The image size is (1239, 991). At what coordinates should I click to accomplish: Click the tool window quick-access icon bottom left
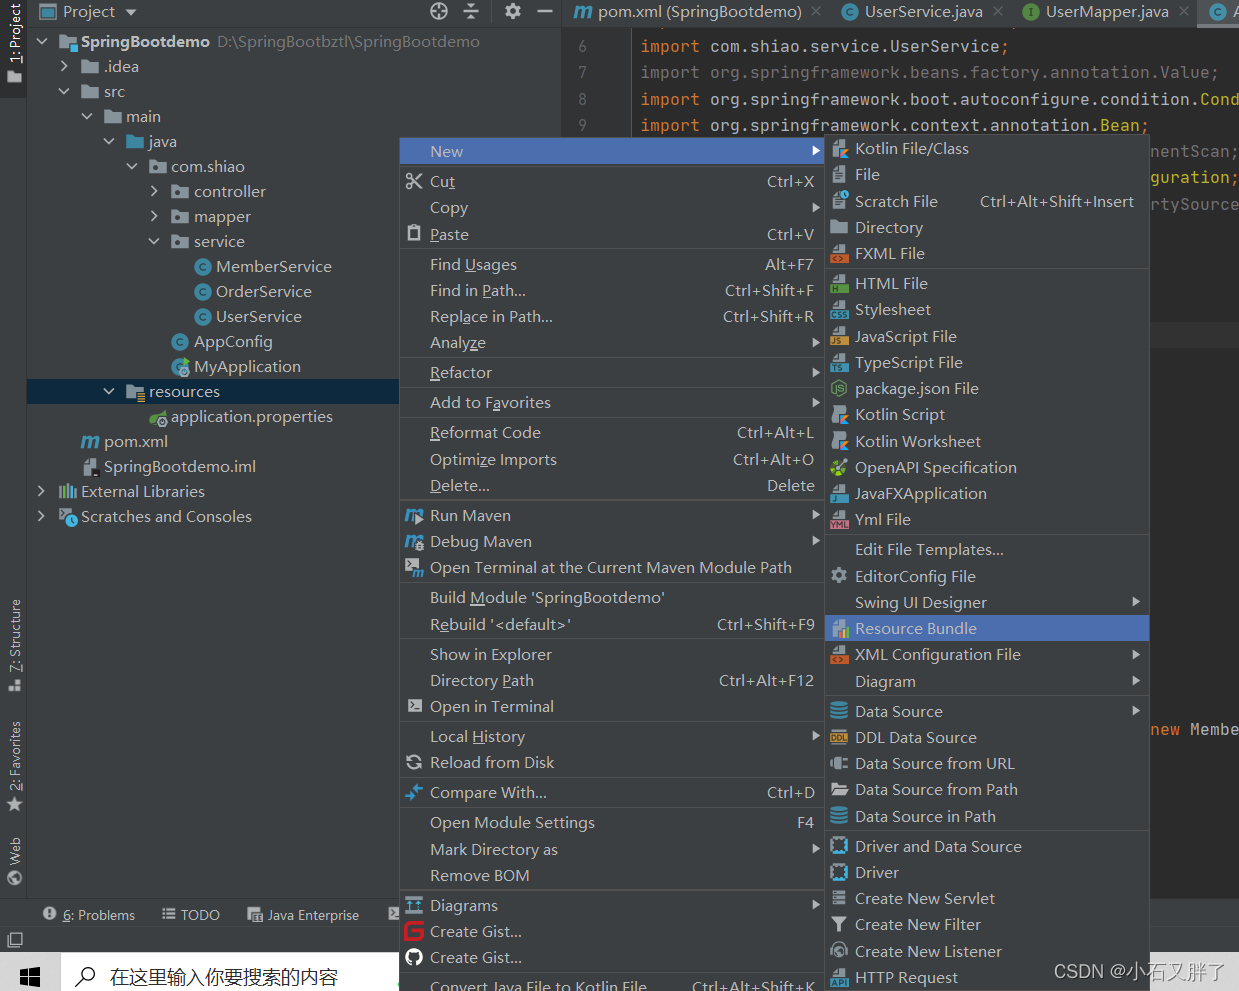(14, 939)
